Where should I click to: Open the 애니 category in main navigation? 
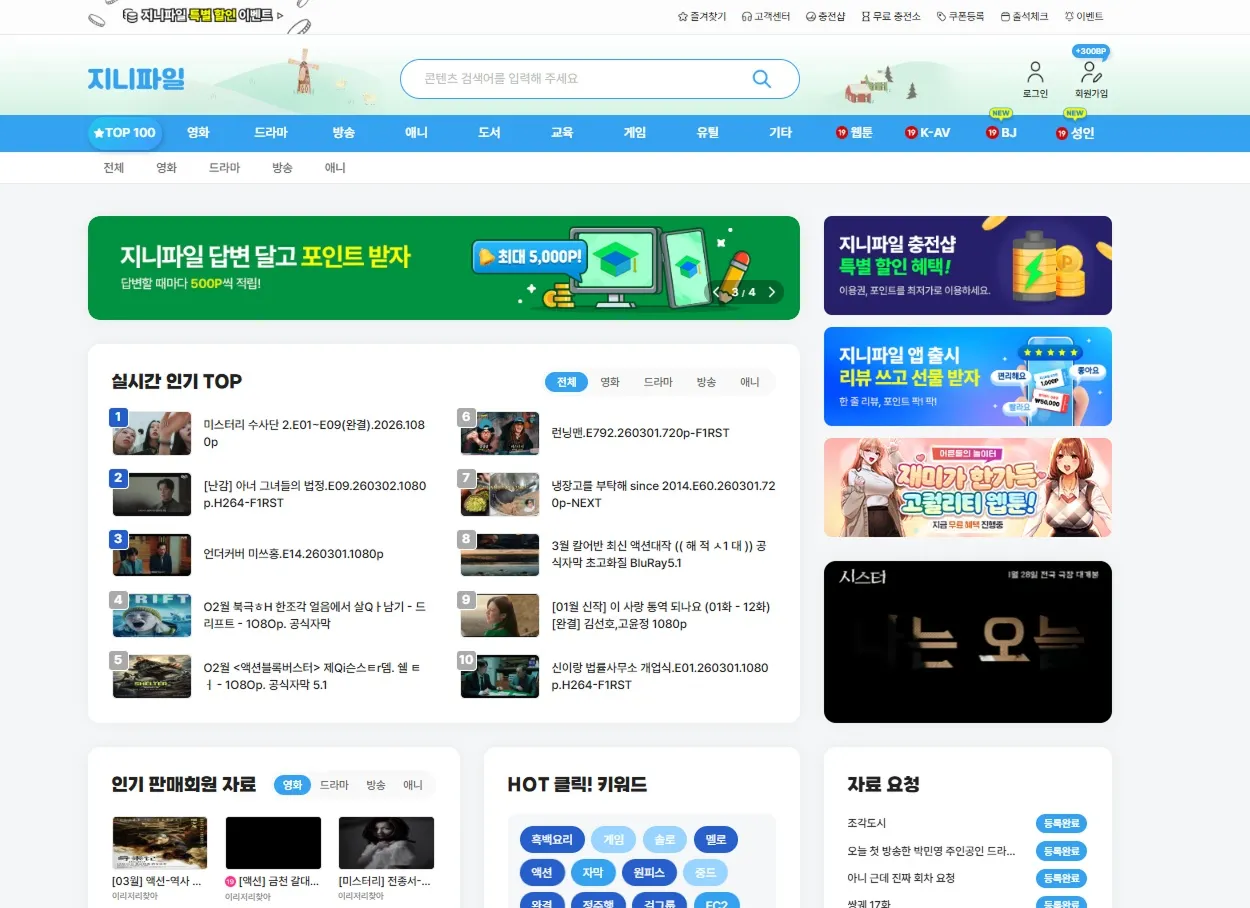[x=416, y=132]
